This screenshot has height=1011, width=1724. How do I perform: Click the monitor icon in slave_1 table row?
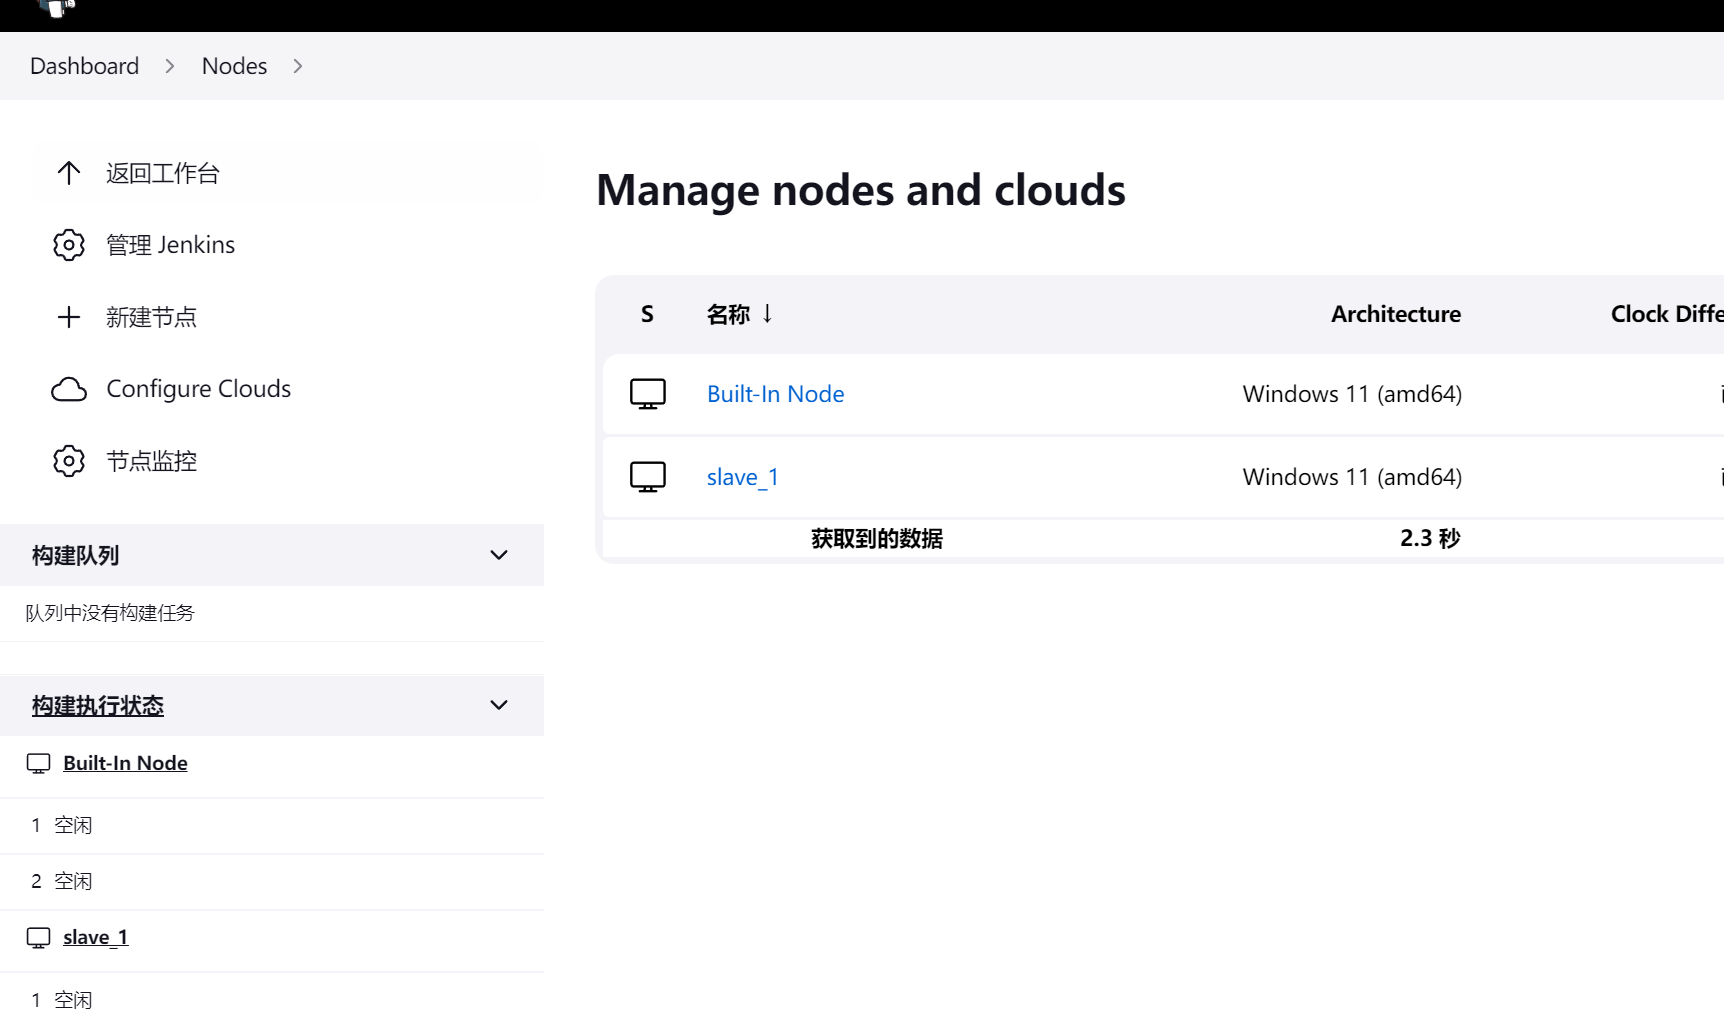[648, 477]
